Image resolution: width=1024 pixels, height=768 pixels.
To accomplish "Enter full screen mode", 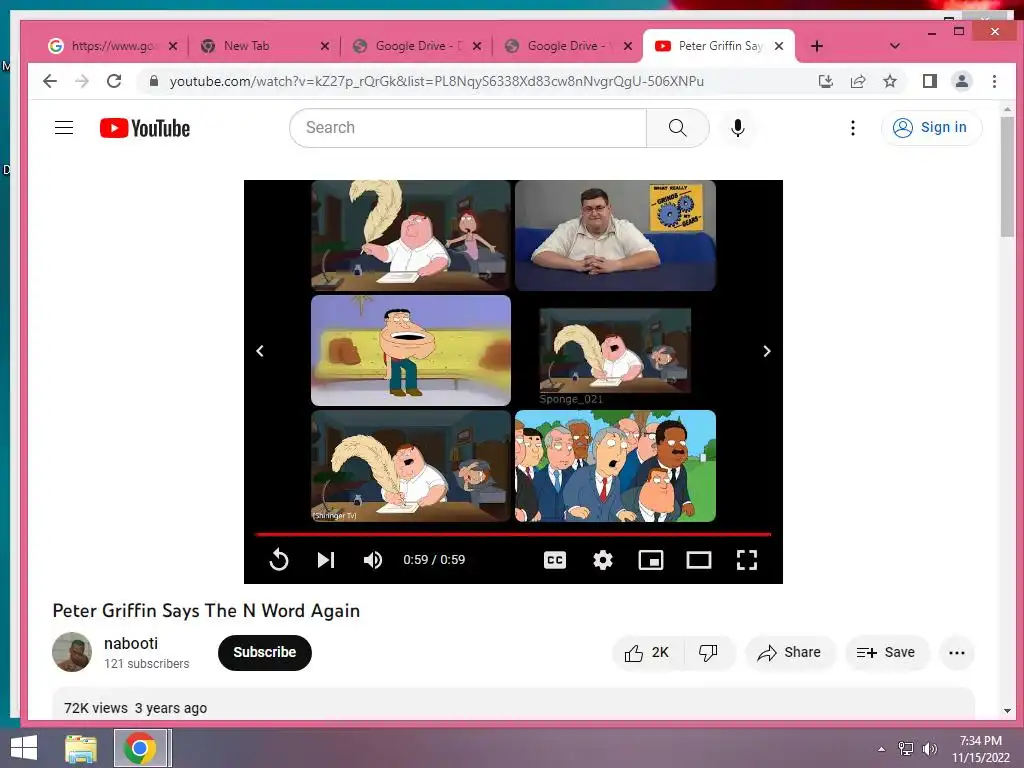I will pos(746,560).
